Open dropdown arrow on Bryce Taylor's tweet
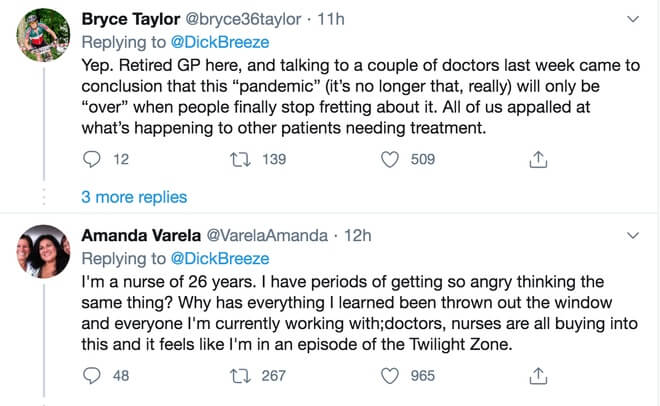This screenshot has width=660, height=406. click(632, 19)
